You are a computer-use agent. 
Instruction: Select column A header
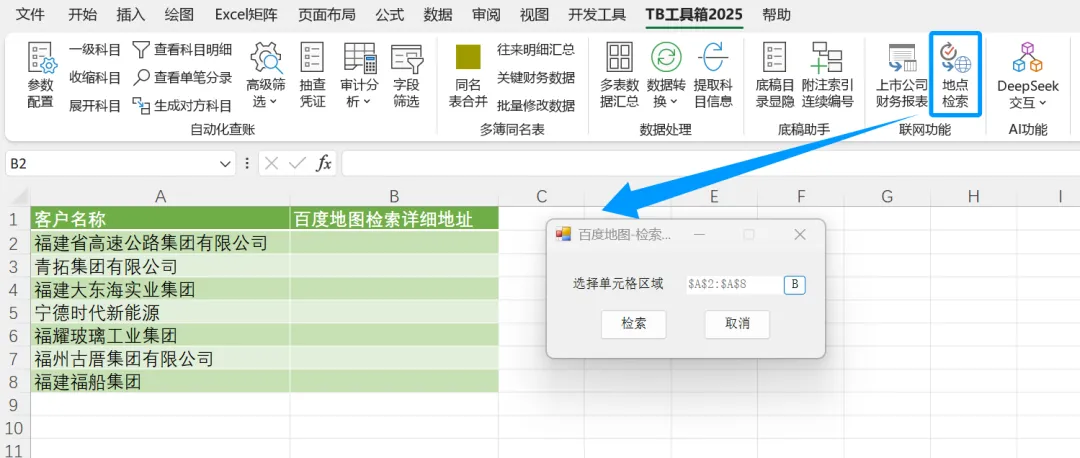point(160,196)
